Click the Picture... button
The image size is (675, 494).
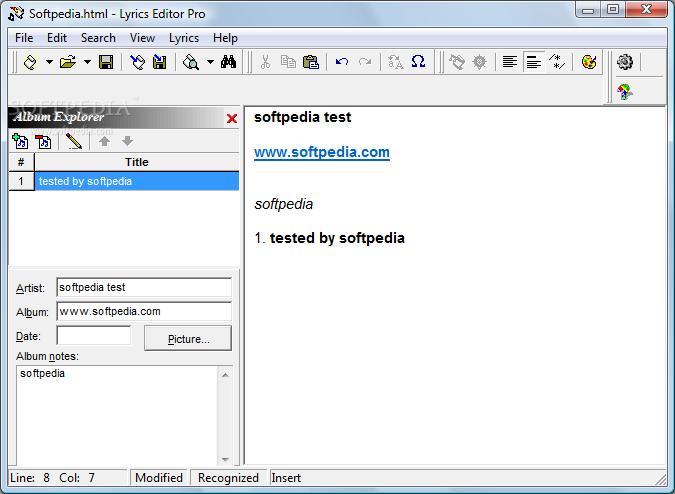click(188, 339)
